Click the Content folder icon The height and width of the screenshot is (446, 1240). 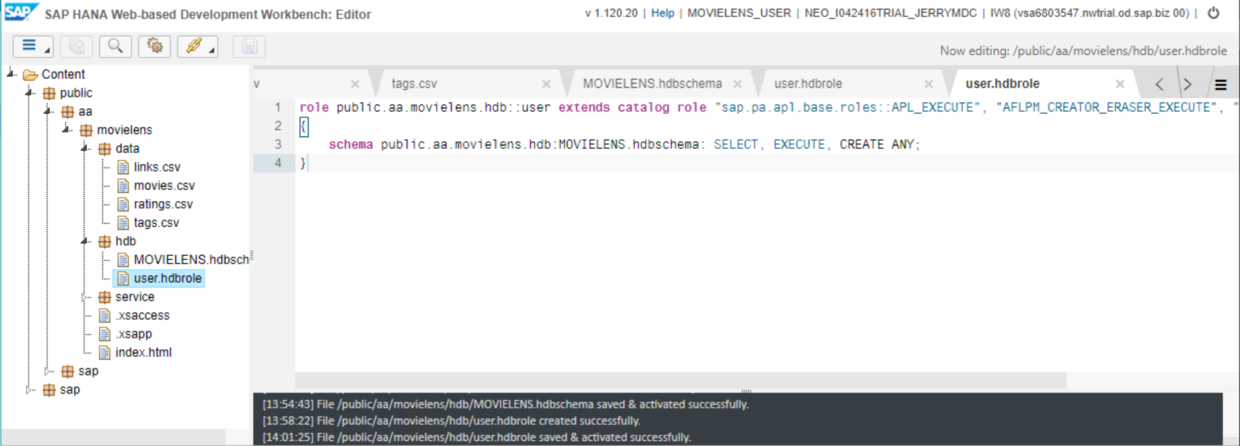[x=30, y=74]
